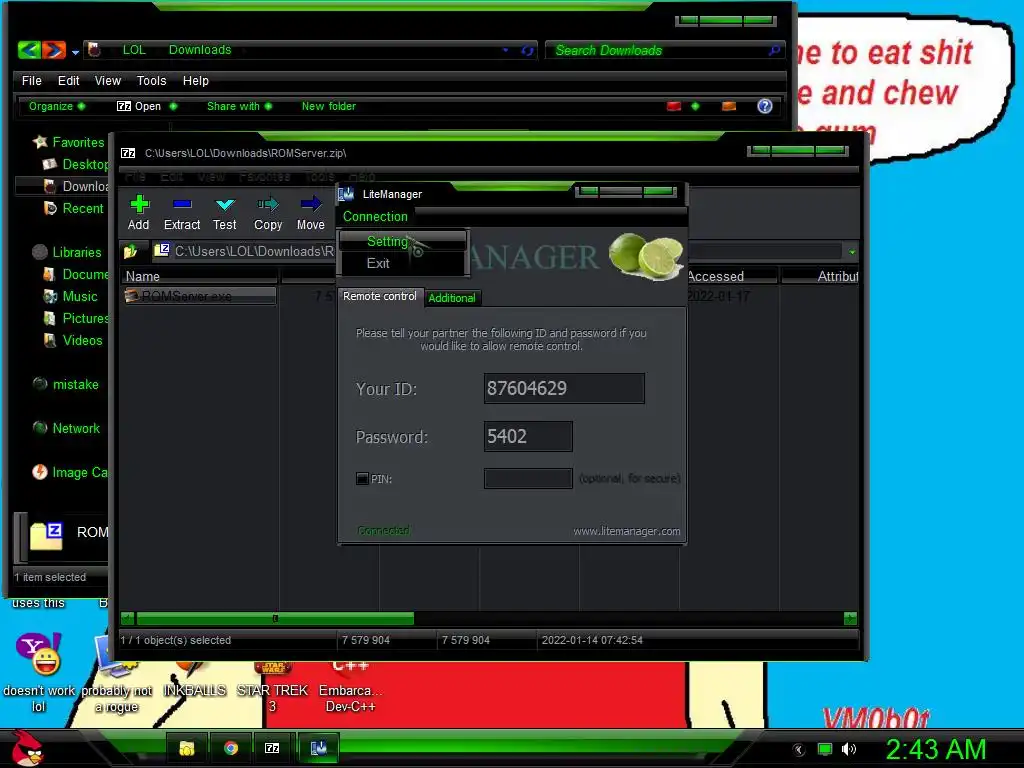Open LiteManager Connection menu
Screen dimensions: 1024x768
coord(375,216)
